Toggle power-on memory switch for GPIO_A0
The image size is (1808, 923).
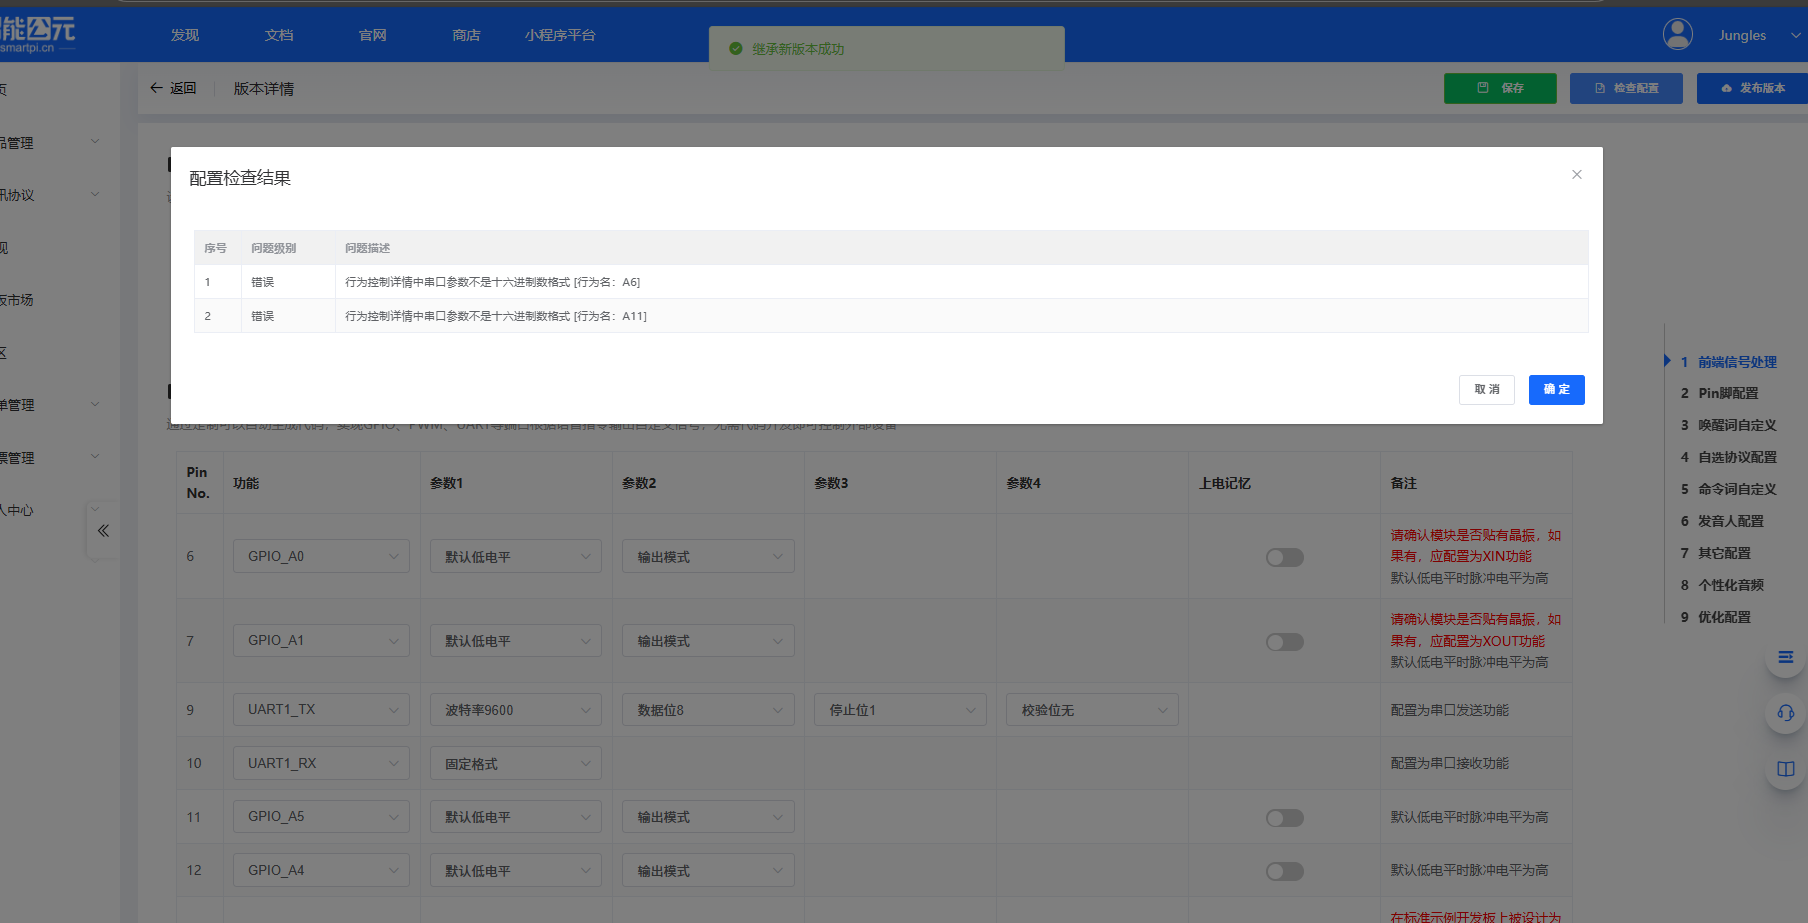[x=1284, y=557]
